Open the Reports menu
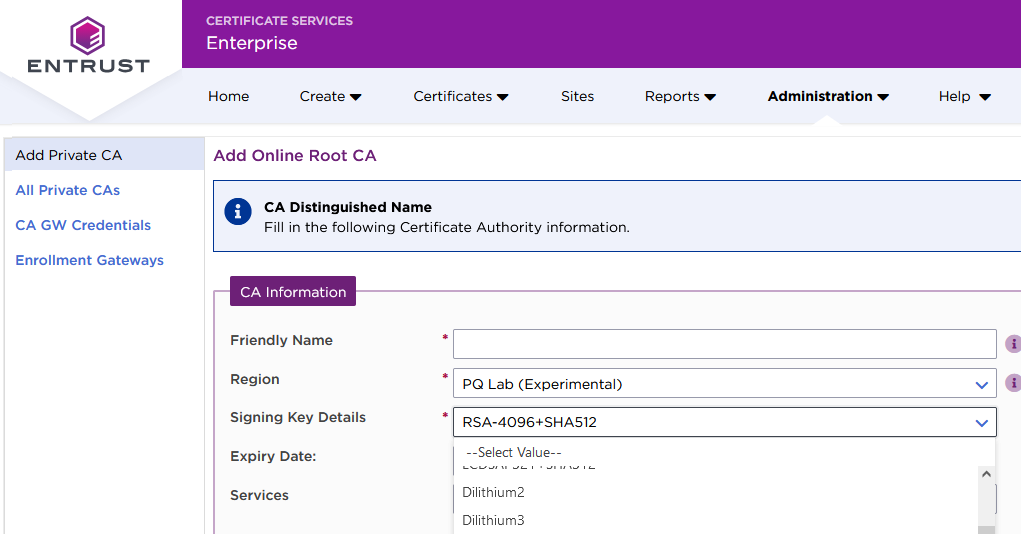Image resolution: width=1021 pixels, height=534 pixels. (680, 97)
